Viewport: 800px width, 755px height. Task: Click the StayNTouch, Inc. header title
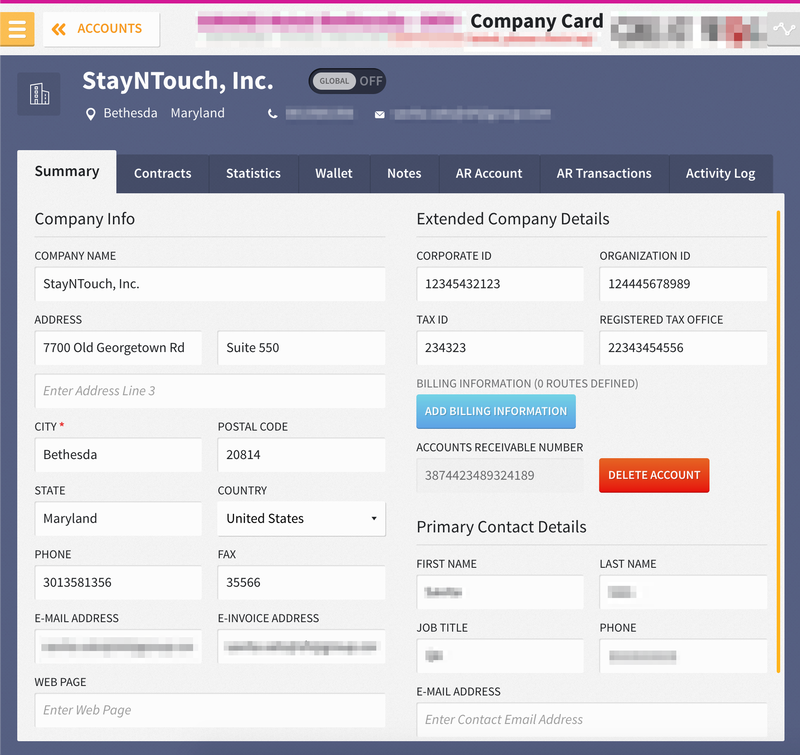tap(178, 81)
